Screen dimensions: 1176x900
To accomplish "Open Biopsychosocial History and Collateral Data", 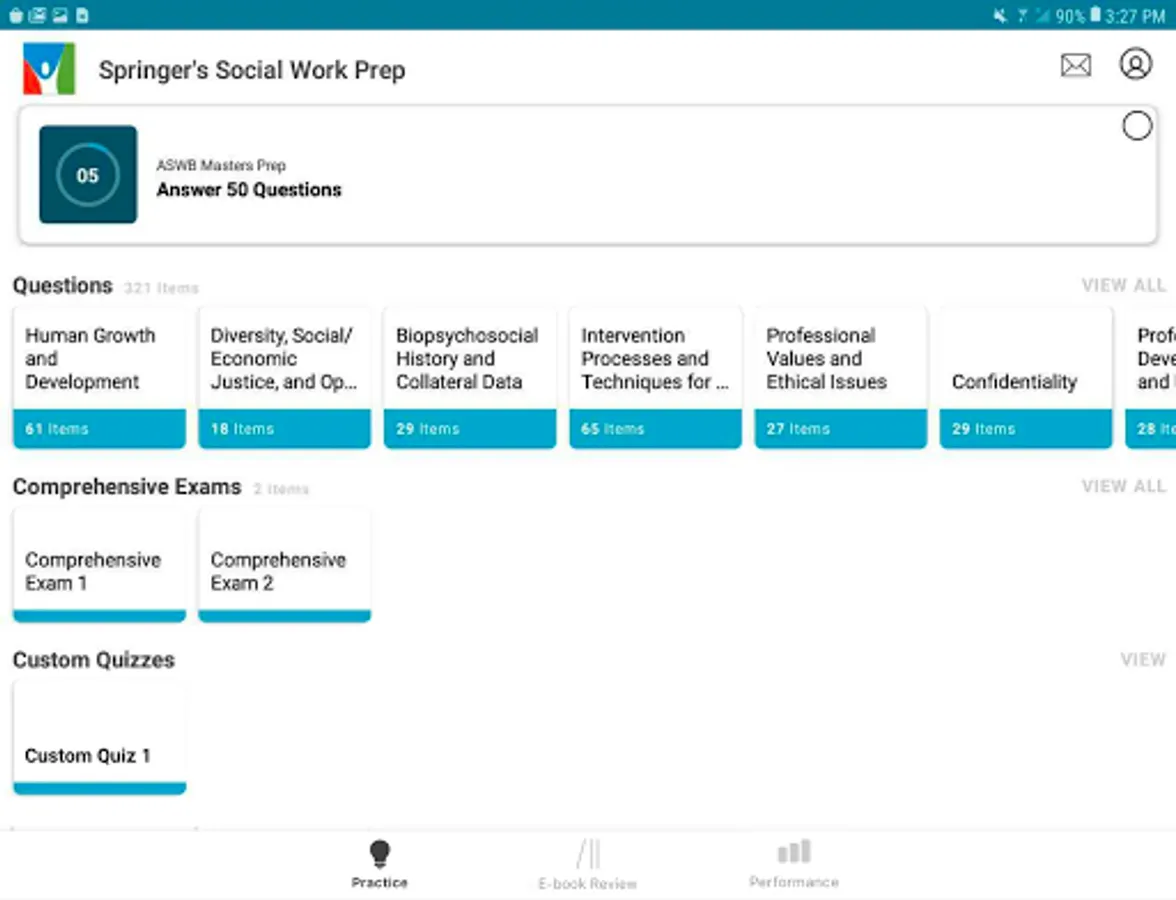I will coord(470,377).
